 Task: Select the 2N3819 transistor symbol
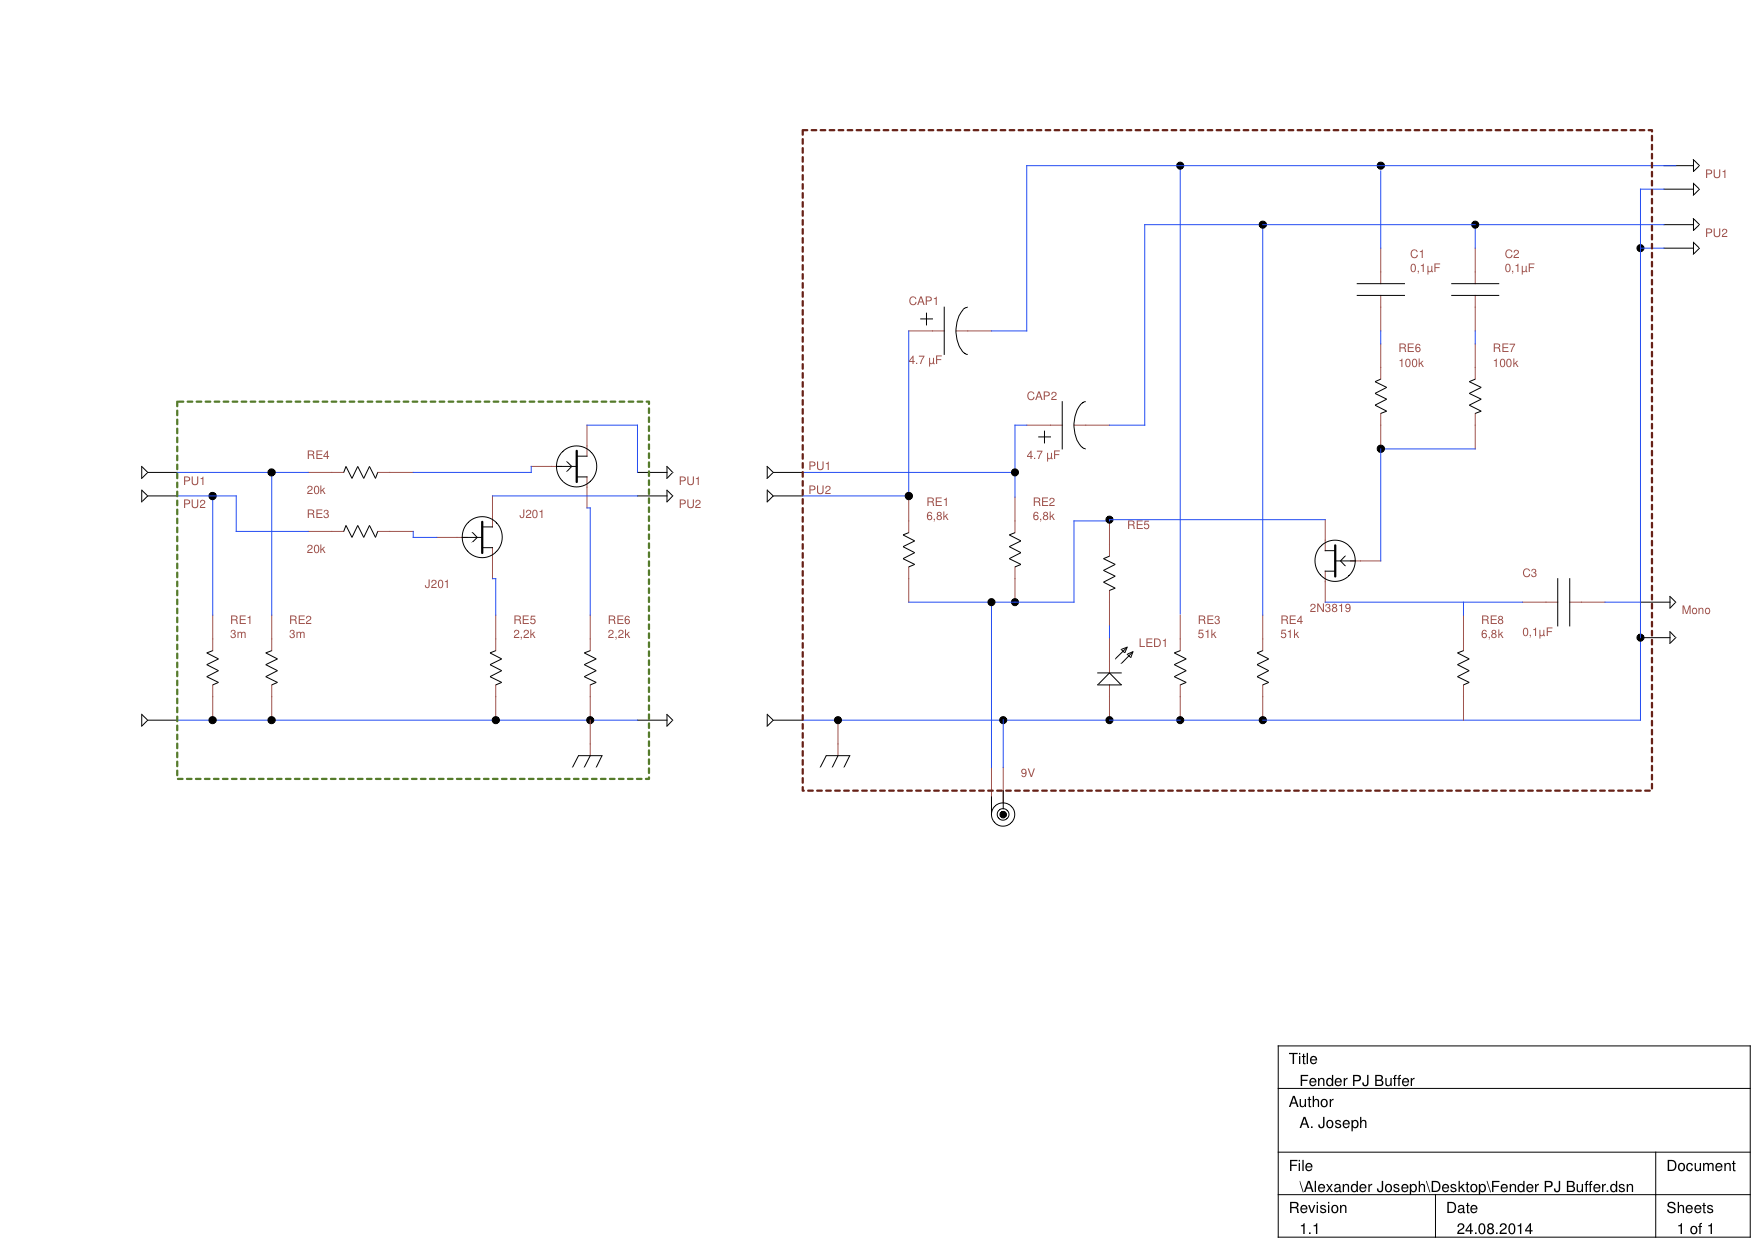[x=1335, y=561]
